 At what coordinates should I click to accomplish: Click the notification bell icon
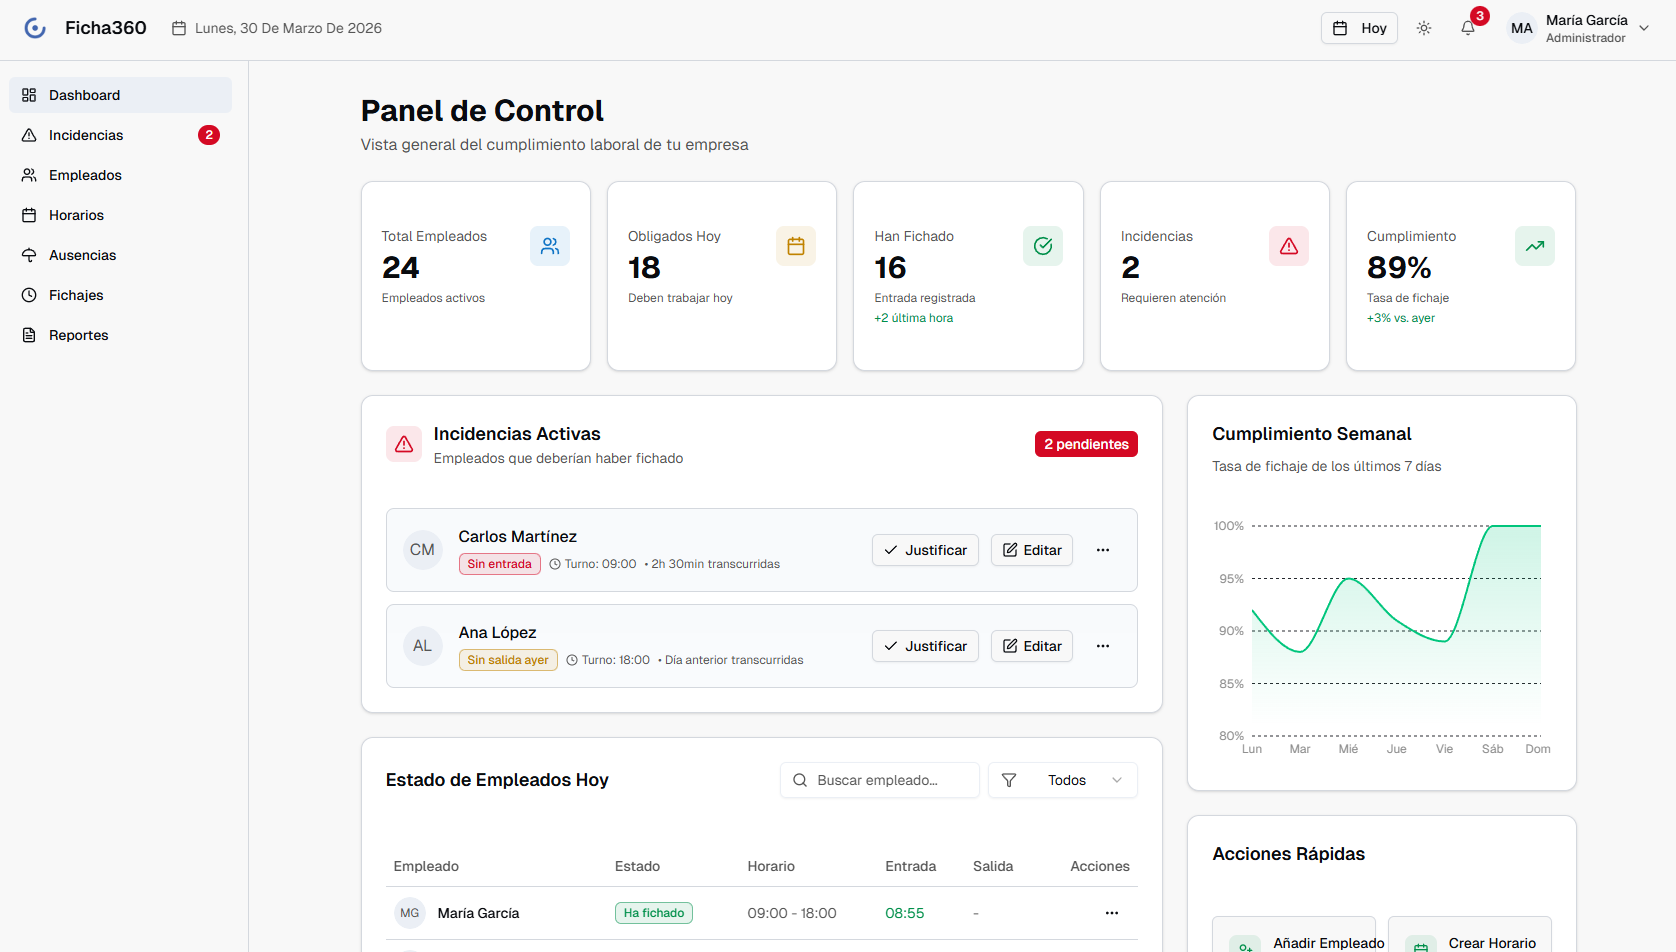pos(1468,28)
